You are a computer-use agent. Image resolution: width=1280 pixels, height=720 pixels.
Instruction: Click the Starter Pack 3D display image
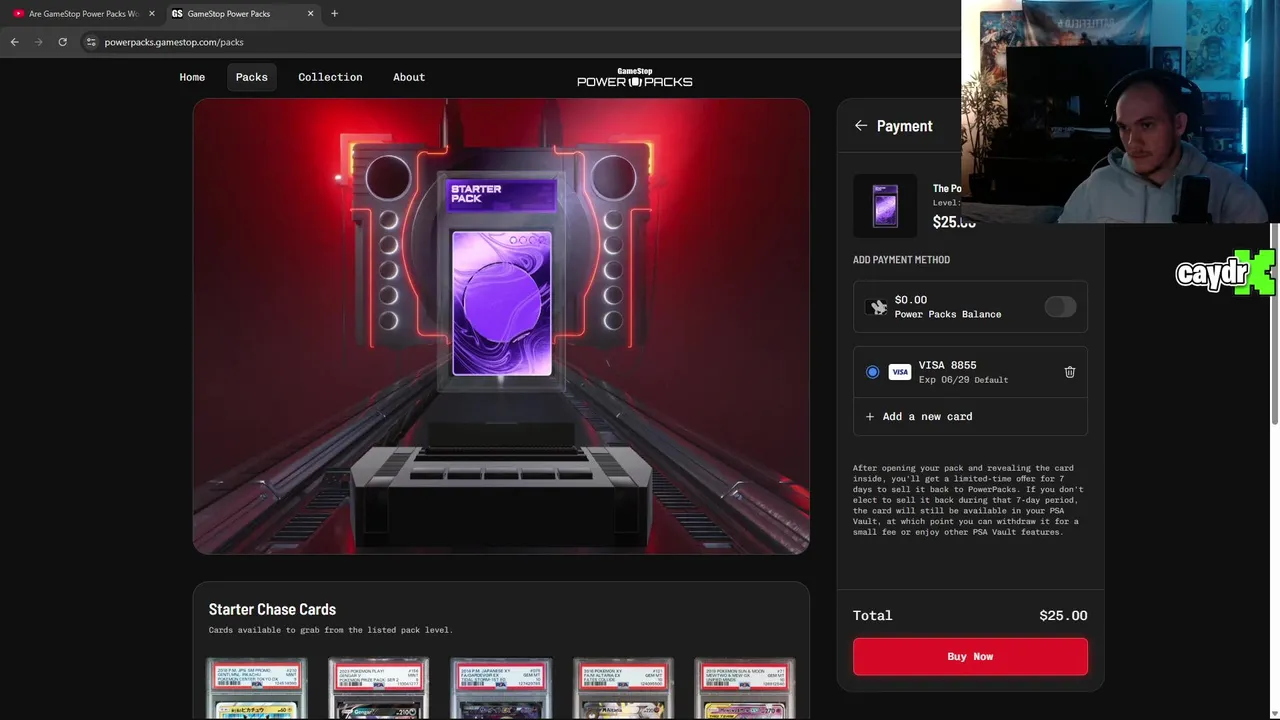coord(501,326)
